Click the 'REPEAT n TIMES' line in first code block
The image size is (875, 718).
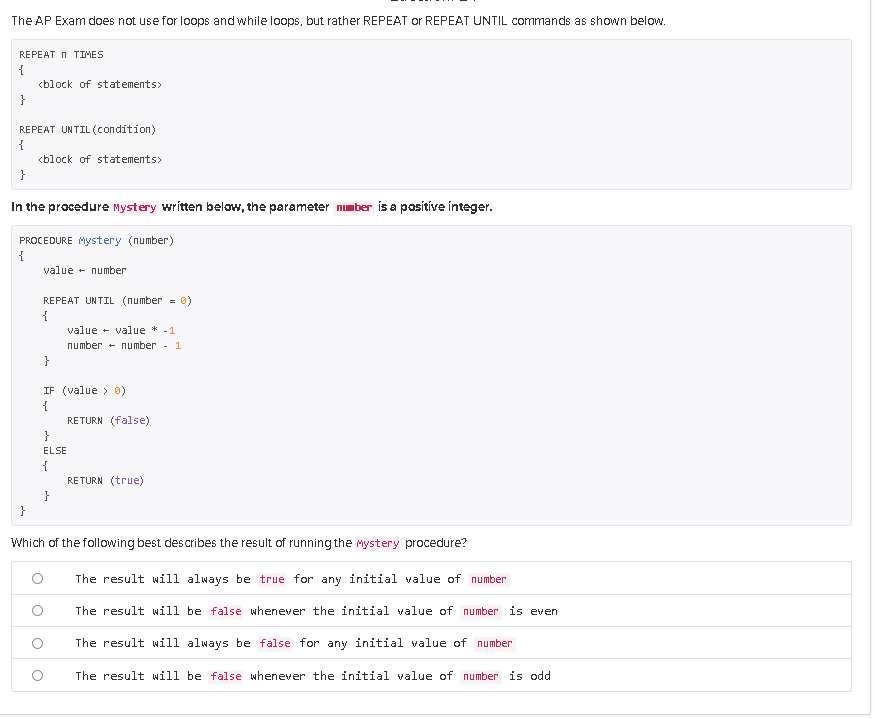(x=61, y=55)
